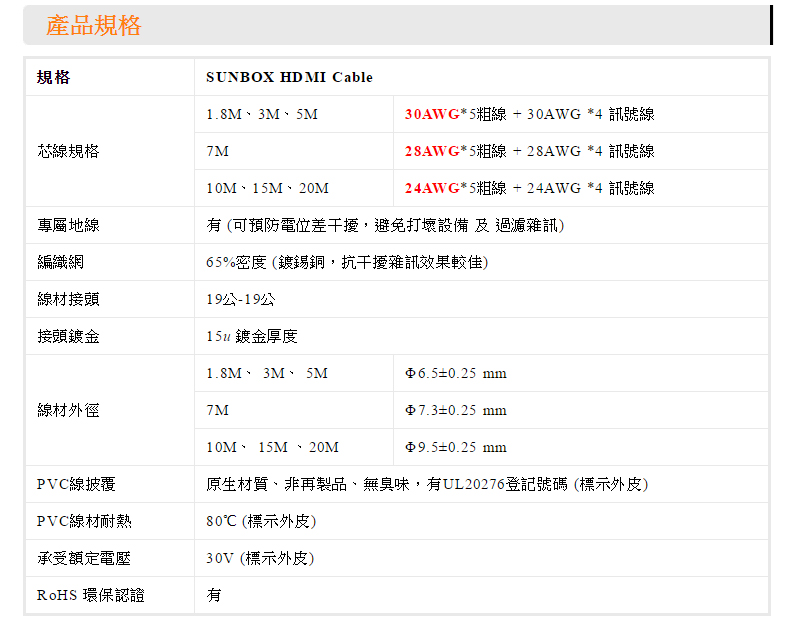Click the Φ6.5±0.25 mm value
Viewport: 800px width, 620px height.
tap(456, 373)
